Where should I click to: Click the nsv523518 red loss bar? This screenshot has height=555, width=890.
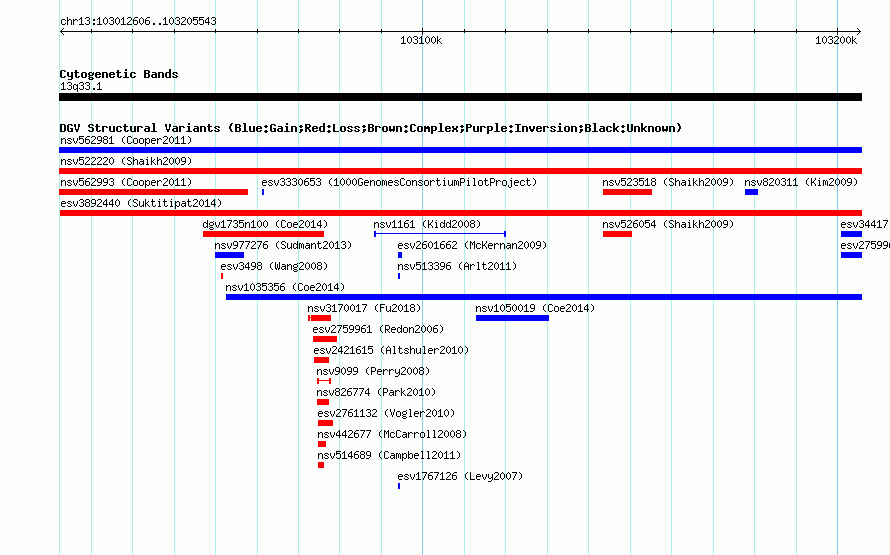tap(627, 192)
